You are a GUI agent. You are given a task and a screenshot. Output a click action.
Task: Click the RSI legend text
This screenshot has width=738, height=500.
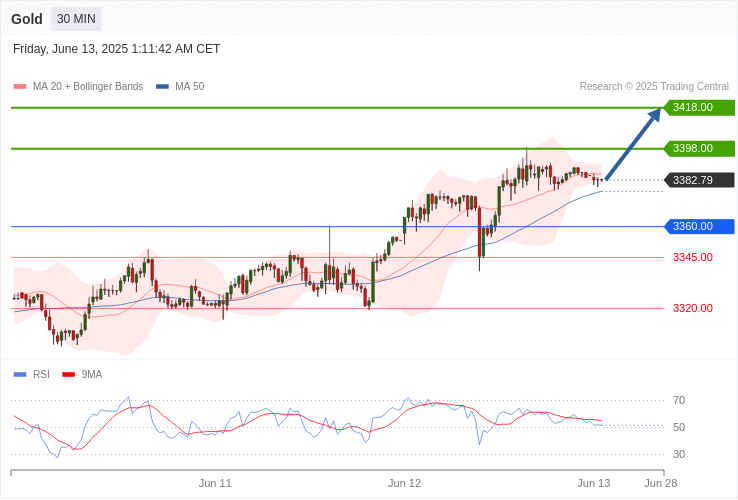[41, 375]
